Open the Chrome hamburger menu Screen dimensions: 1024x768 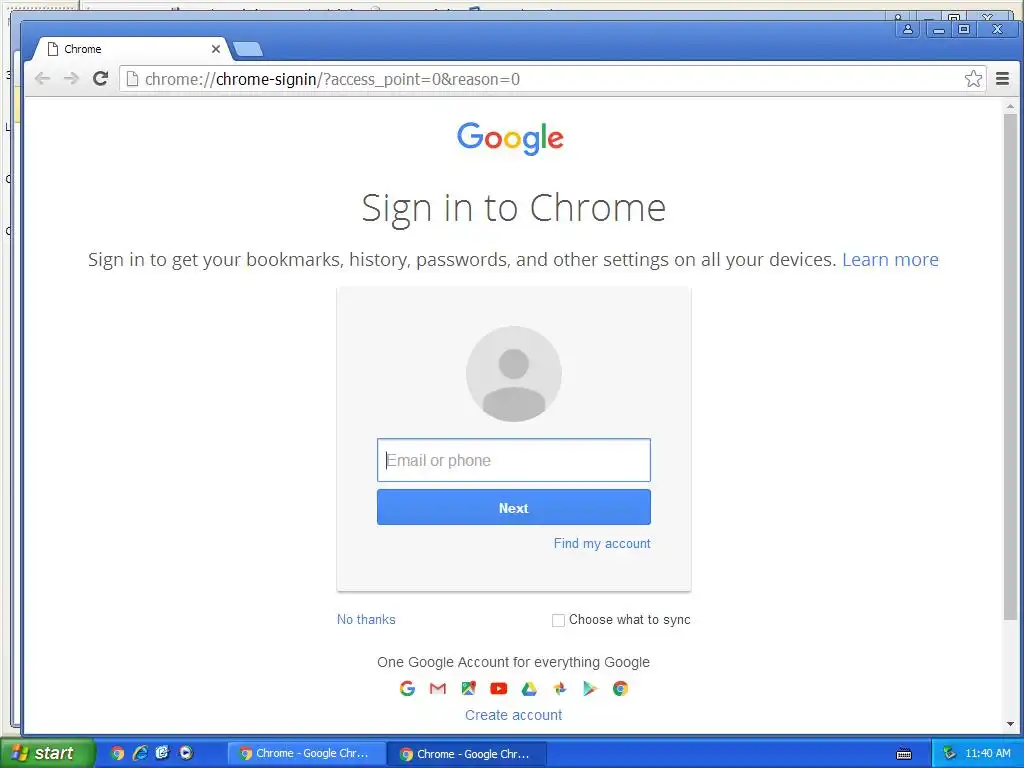[x=1002, y=79]
